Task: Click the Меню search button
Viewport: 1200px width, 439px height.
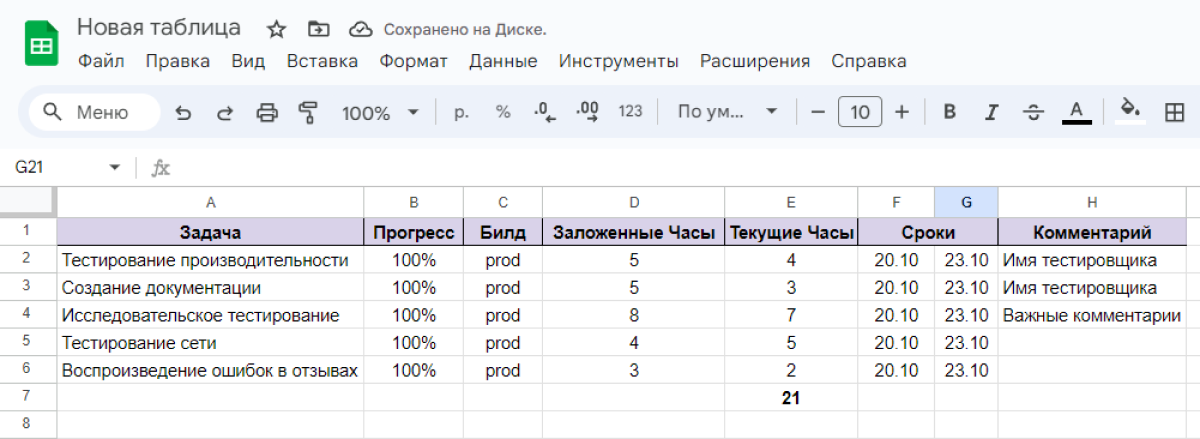Action: 94,112
